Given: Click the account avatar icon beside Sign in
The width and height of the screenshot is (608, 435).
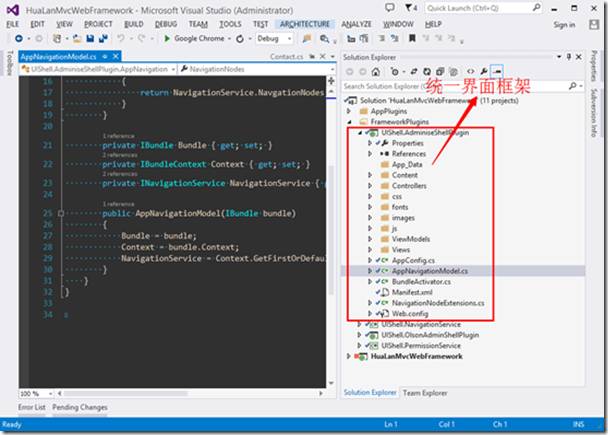Looking at the screenshot, I should (594, 25).
